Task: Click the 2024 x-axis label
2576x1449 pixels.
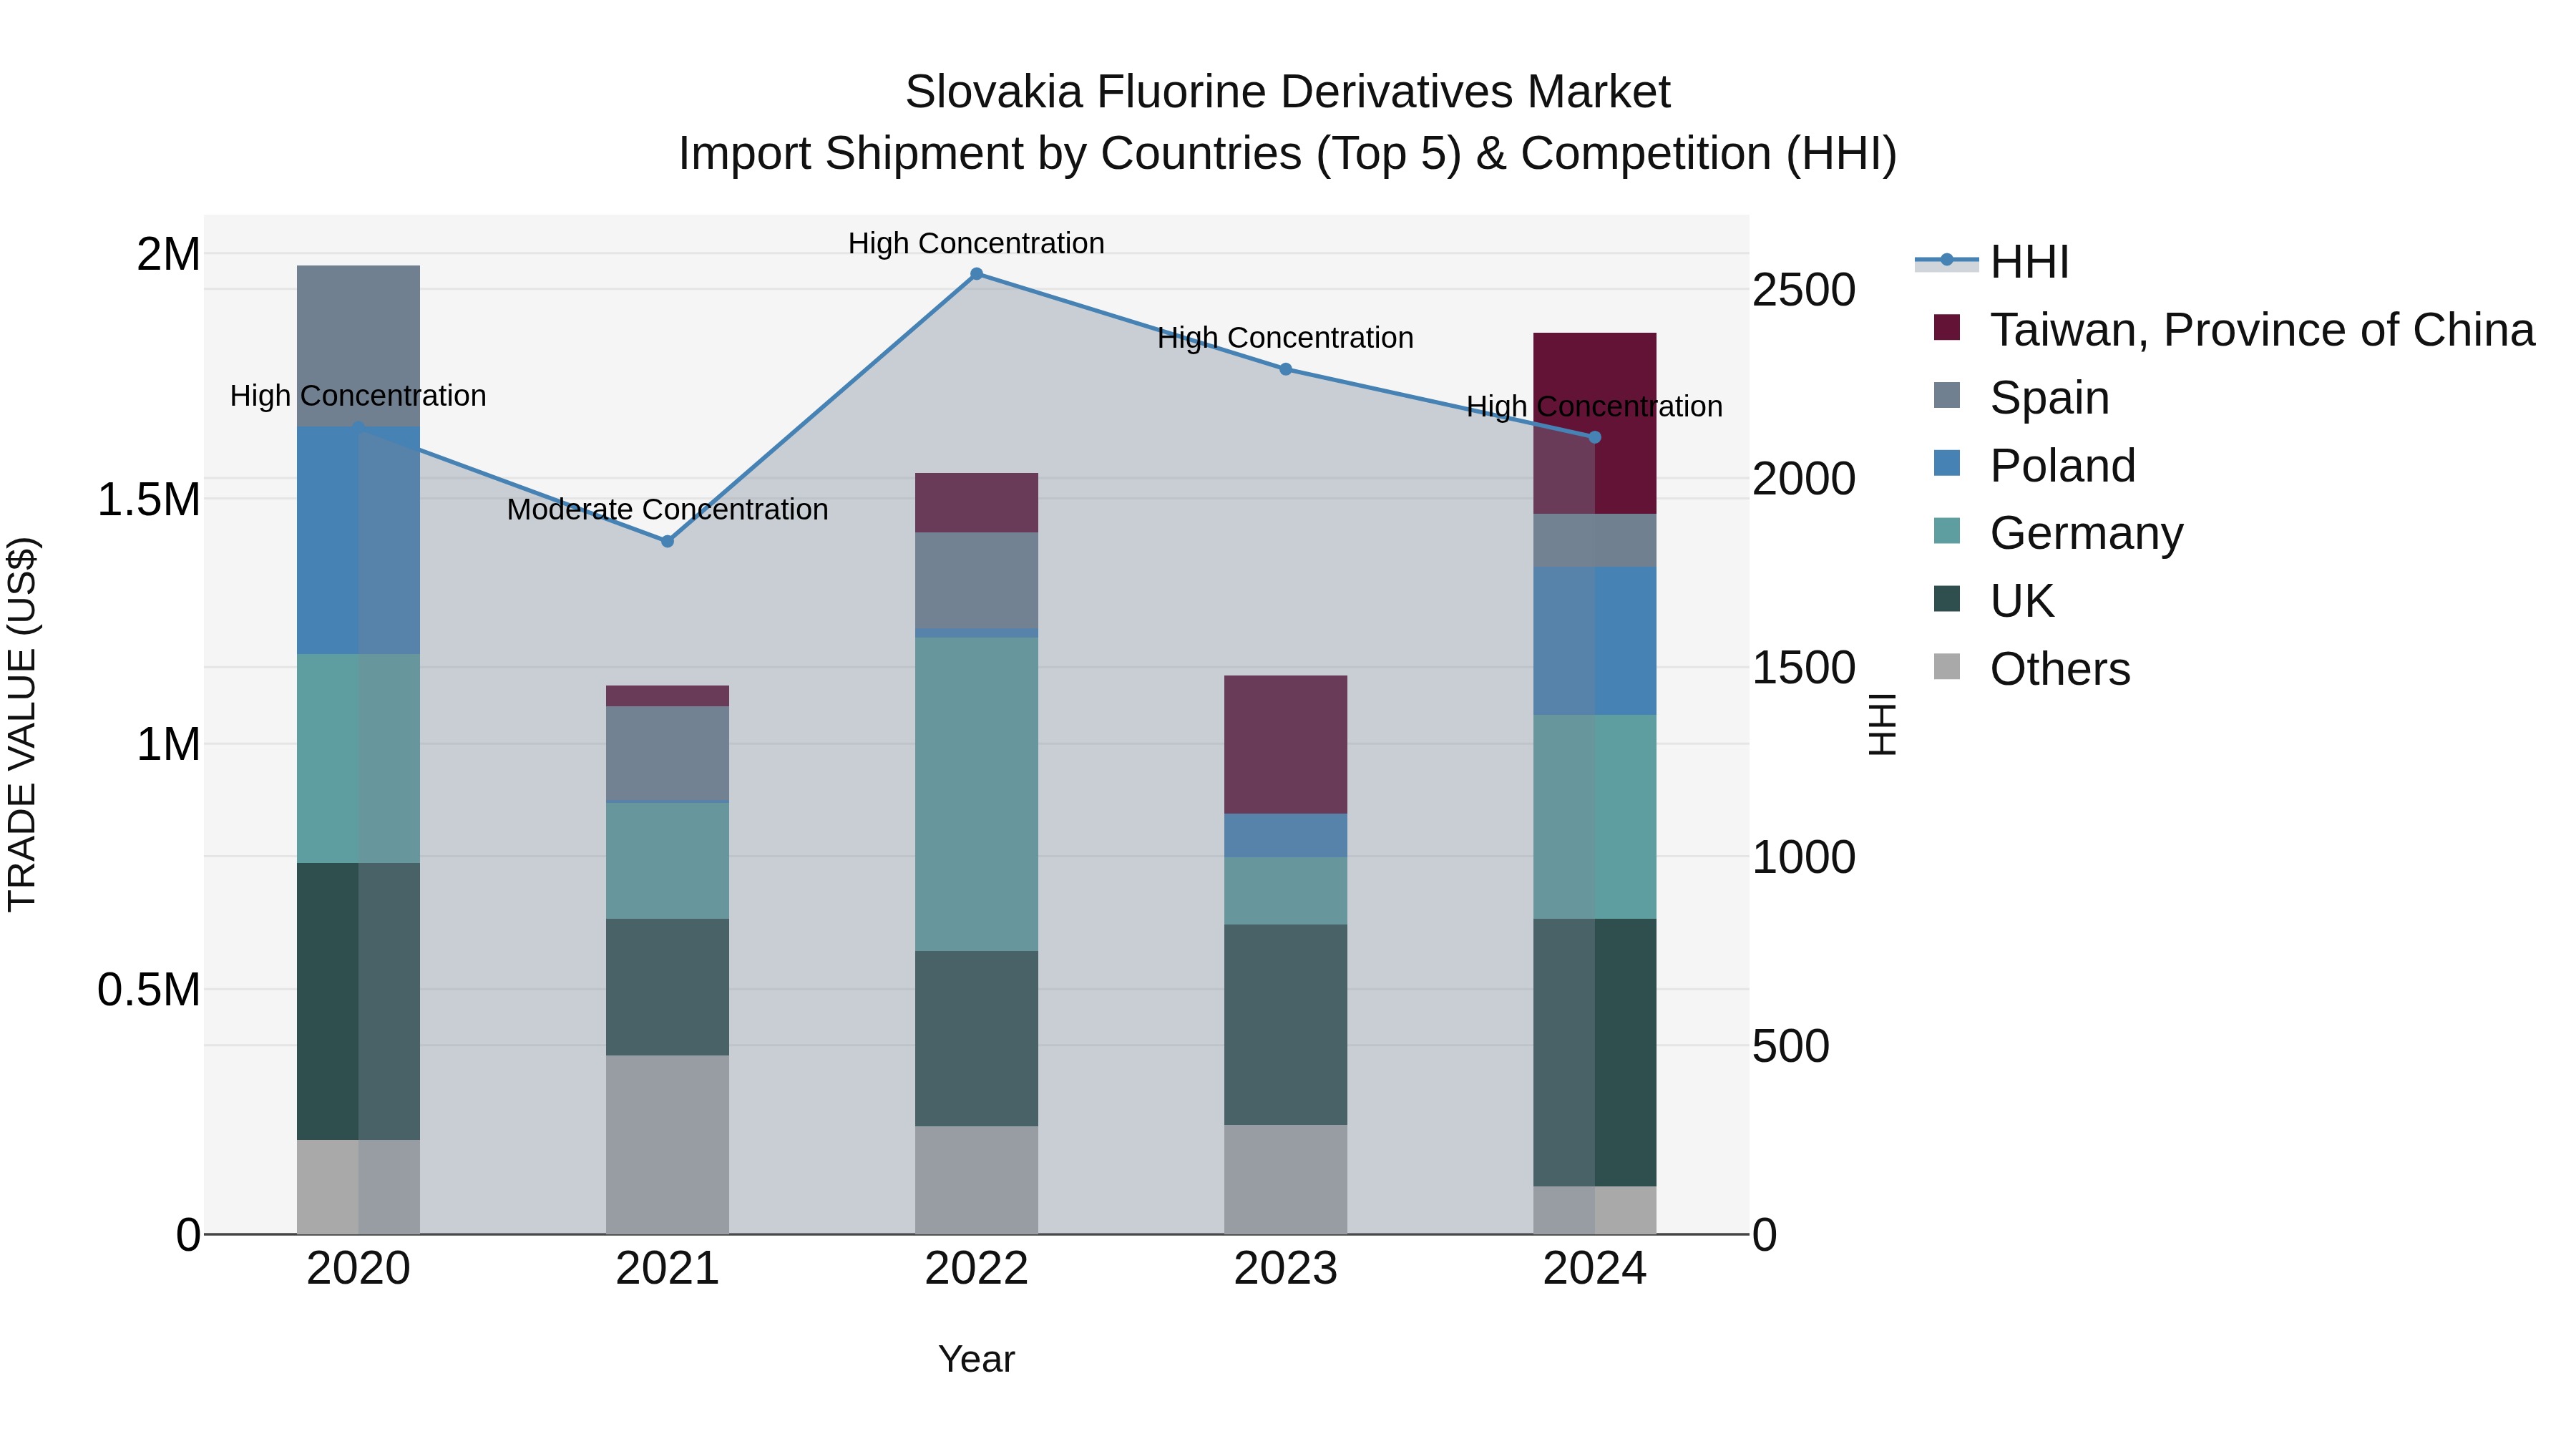Action: 1595,1269
